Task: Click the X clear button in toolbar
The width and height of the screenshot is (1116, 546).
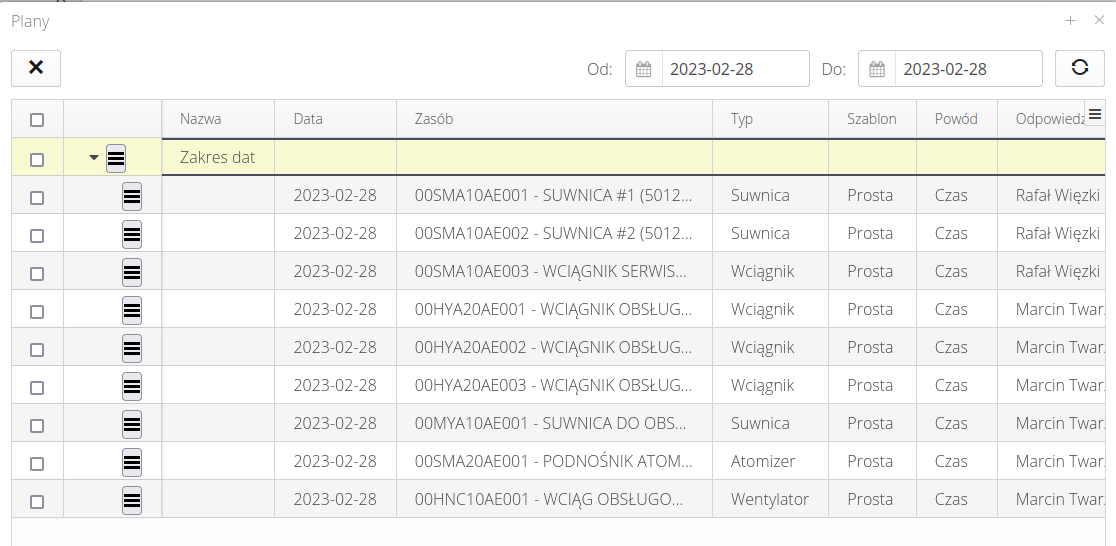Action: click(x=36, y=68)
